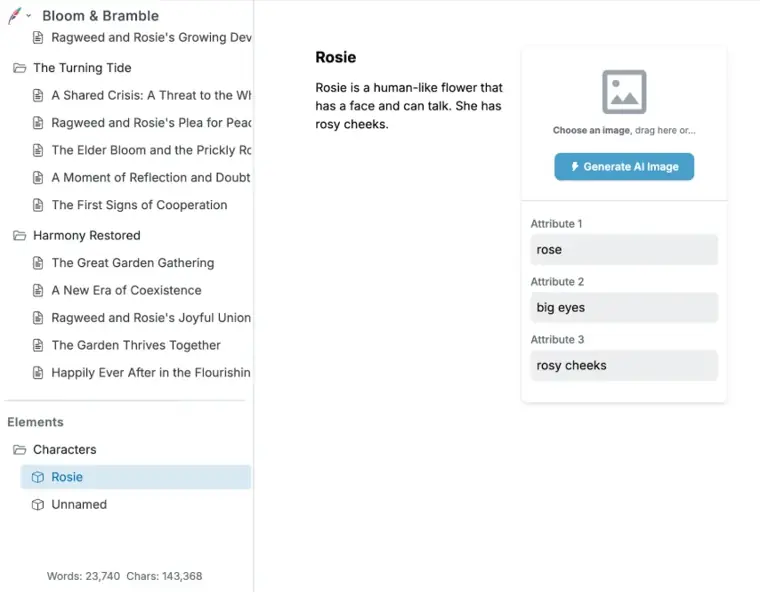
Task: Open A Moment of Reflection and Doubt
Action: 151,177
